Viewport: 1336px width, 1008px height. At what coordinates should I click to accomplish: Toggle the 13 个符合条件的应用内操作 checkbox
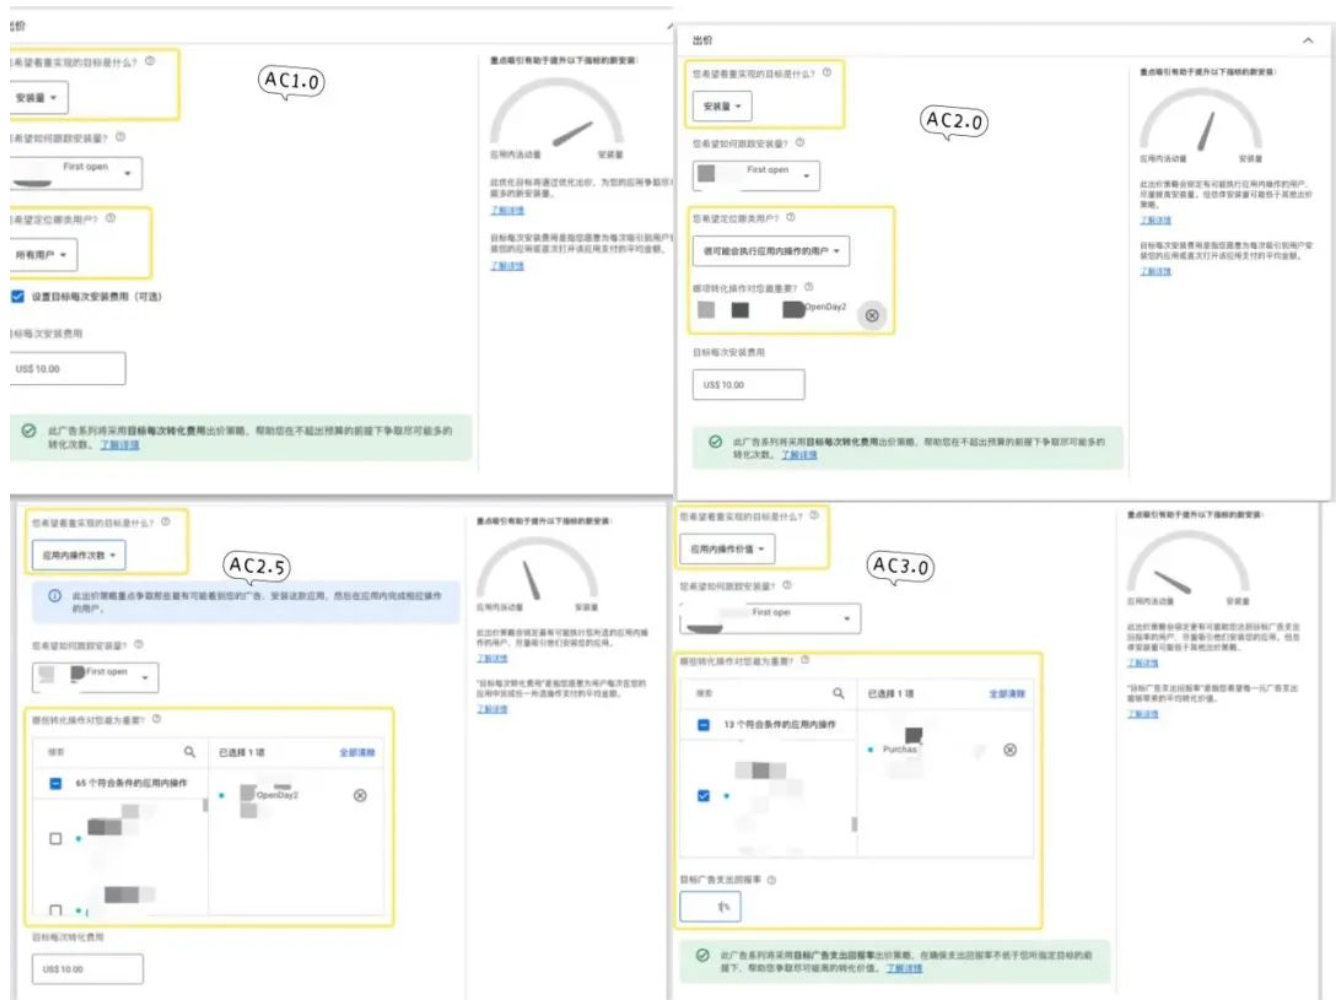[x=703, y=724]
